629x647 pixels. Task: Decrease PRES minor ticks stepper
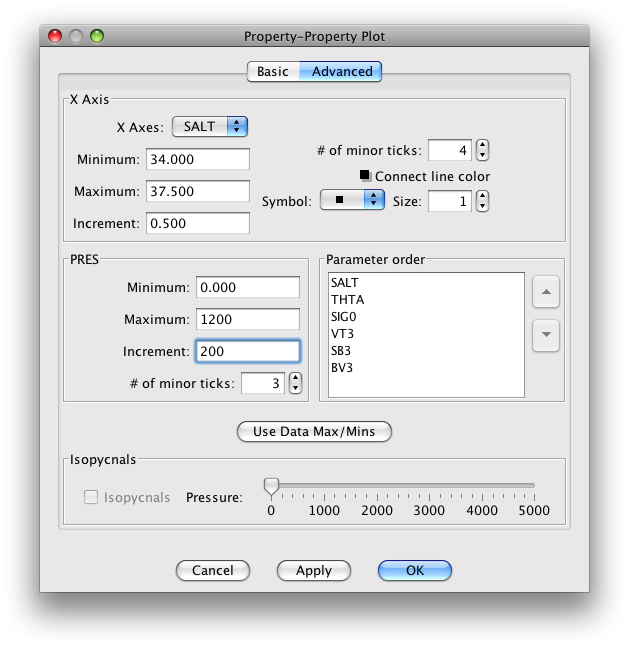pyautogui.click(x=296, y=388)
